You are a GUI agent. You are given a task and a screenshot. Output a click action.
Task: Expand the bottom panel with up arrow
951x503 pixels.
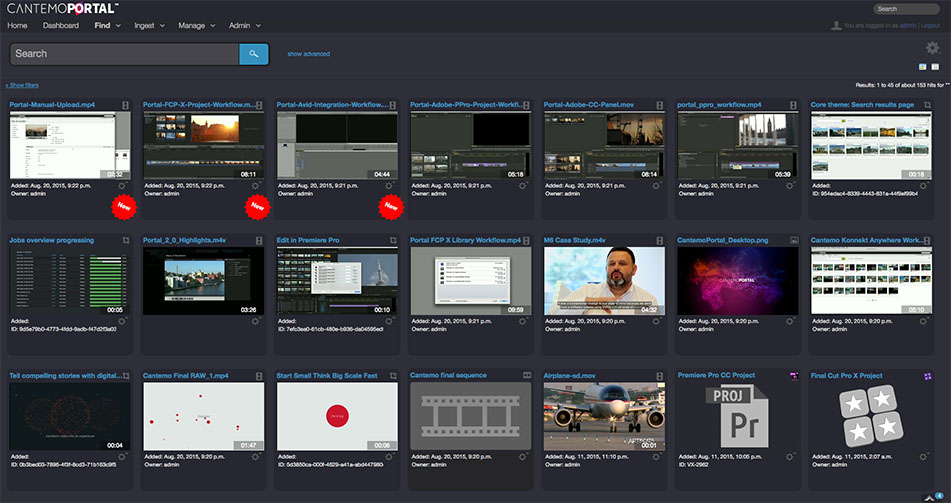click(928, 498)
